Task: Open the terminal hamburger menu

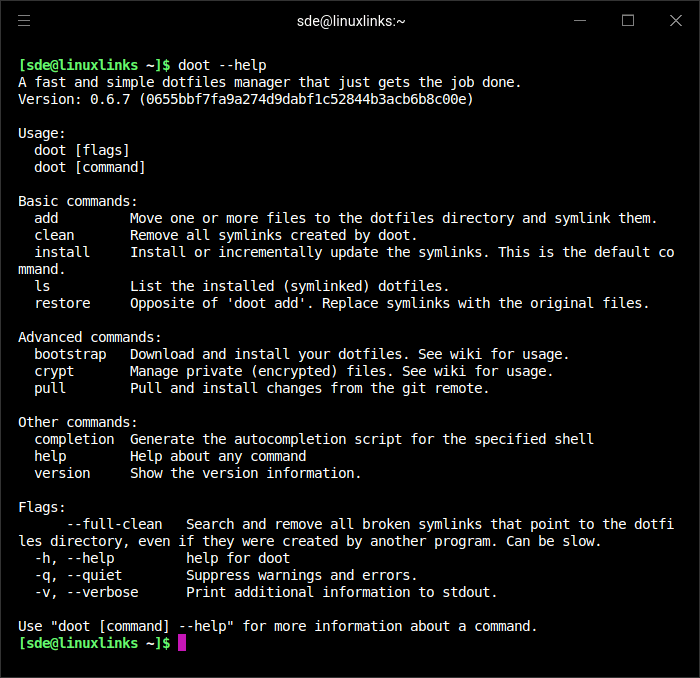Action: pyautogui.click(x=25, y=20)
